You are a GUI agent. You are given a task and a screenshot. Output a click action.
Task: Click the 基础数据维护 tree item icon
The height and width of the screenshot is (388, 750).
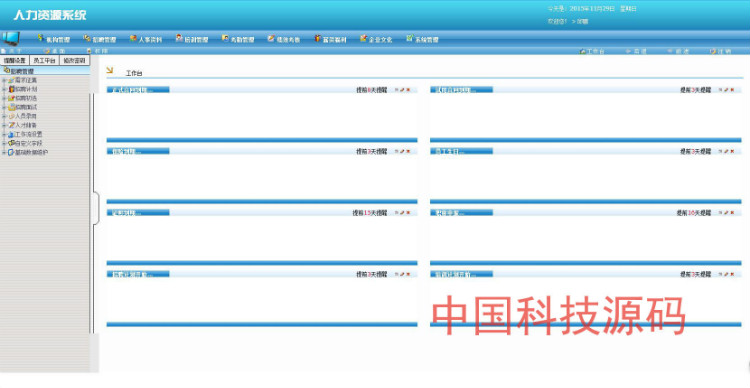click(11, 152)
